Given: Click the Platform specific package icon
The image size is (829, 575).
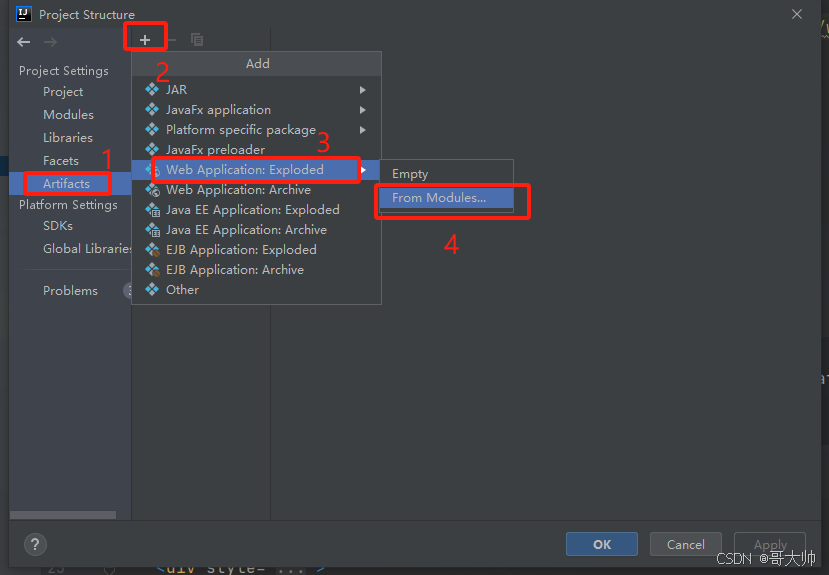Looking at the screenshot, I should point(152,129).
